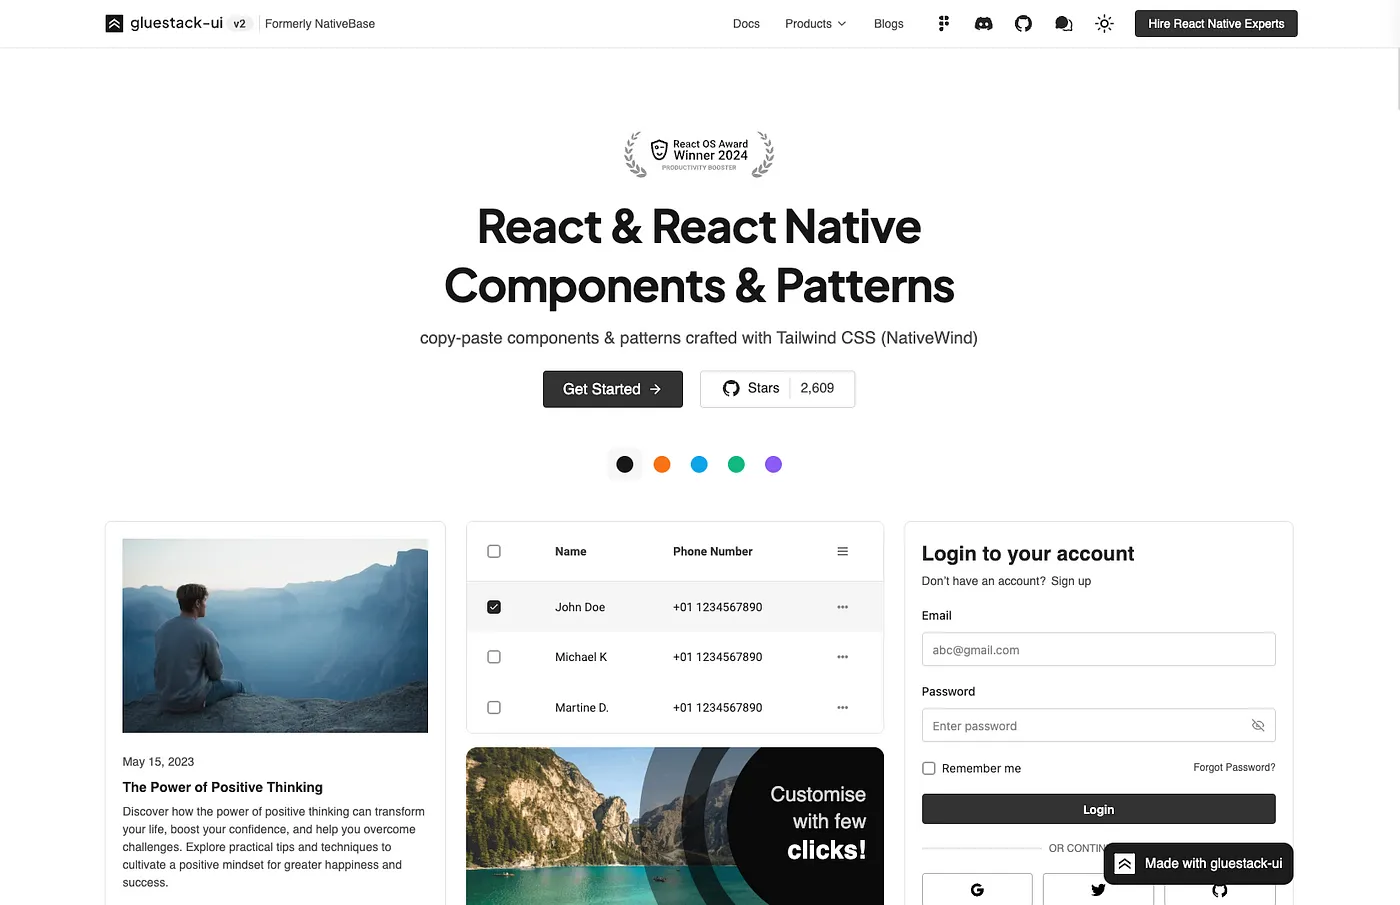Open the three-dot menu for Martine D.
The image size is (1400, 905).
pyautogui.click(x=842, y=707)
